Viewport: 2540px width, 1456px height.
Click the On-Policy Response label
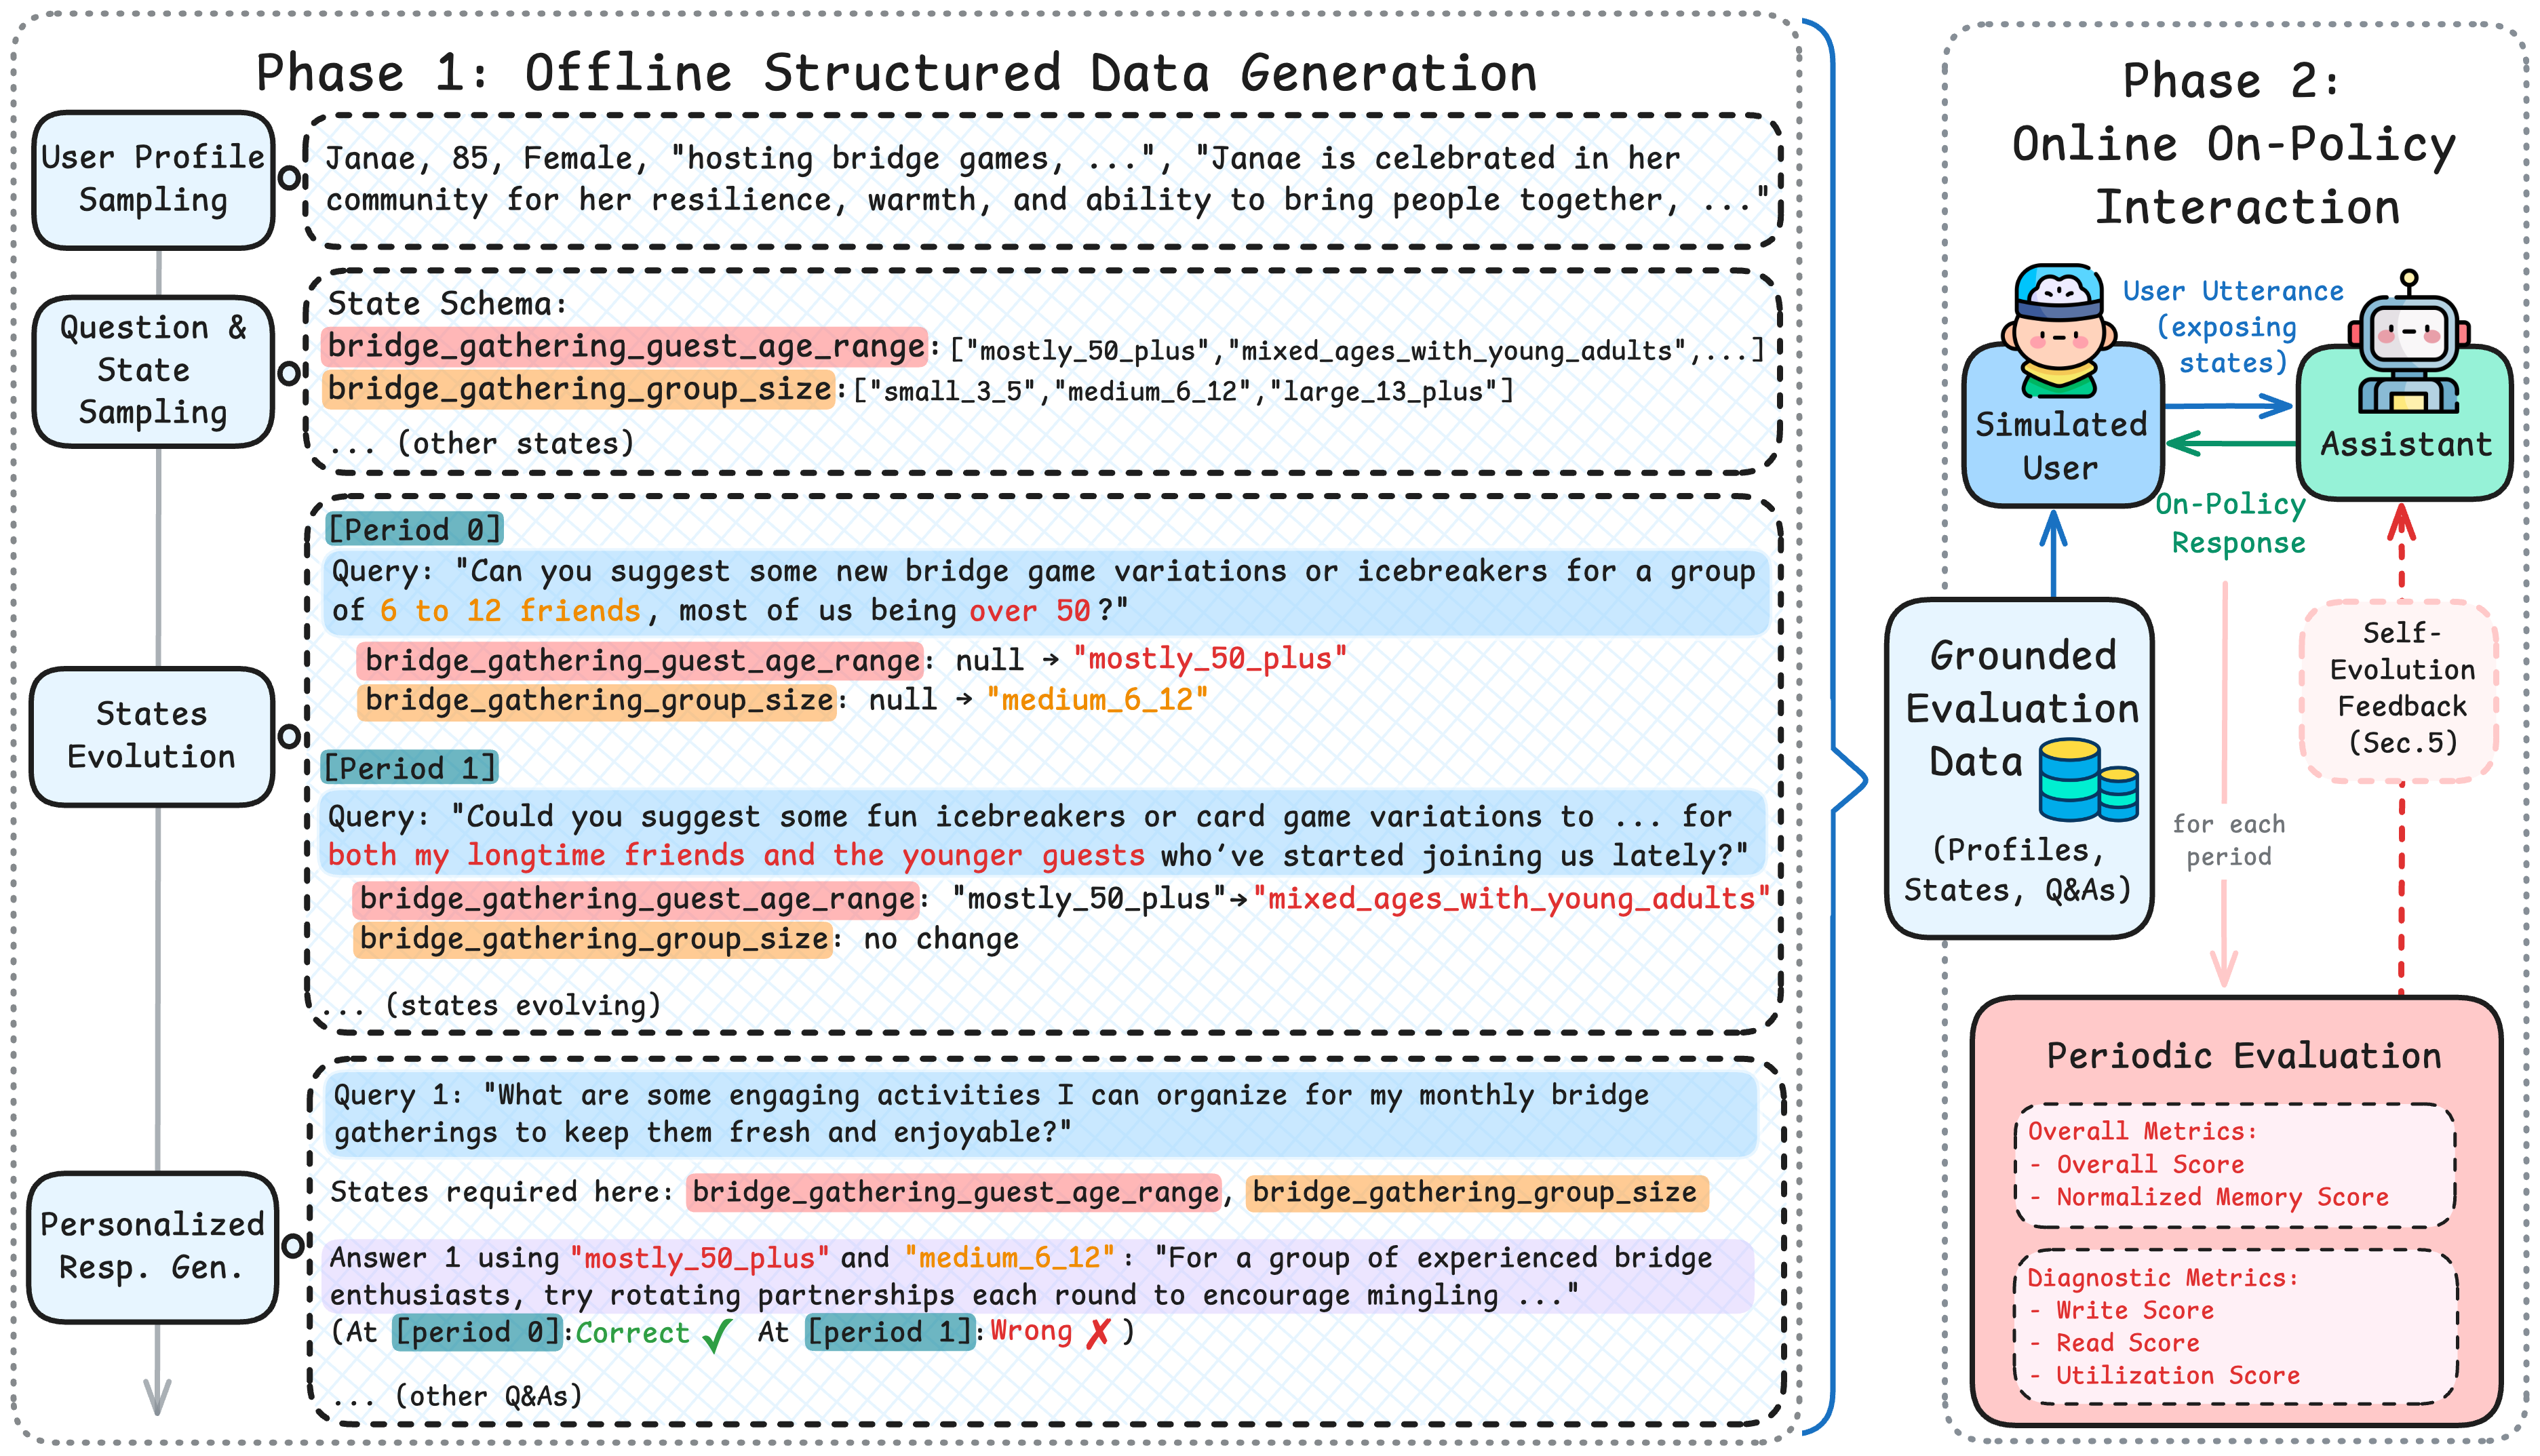pyautogui.click(x=2231, y=523)
